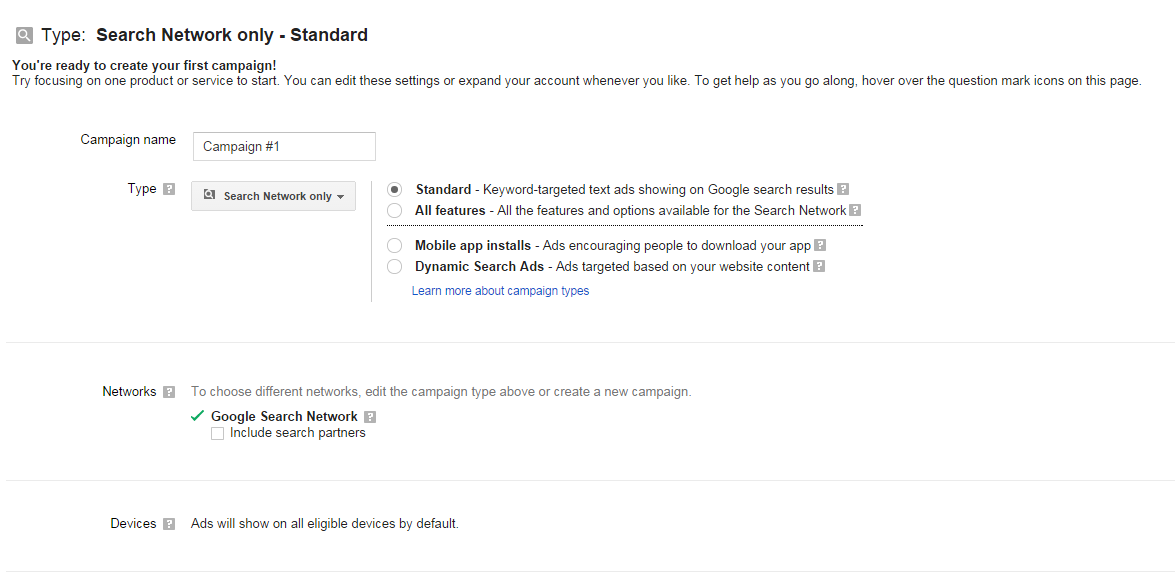Click the green Google Search Network checkmark
Screen dimensions: 1175x581
tap(198, 416)
